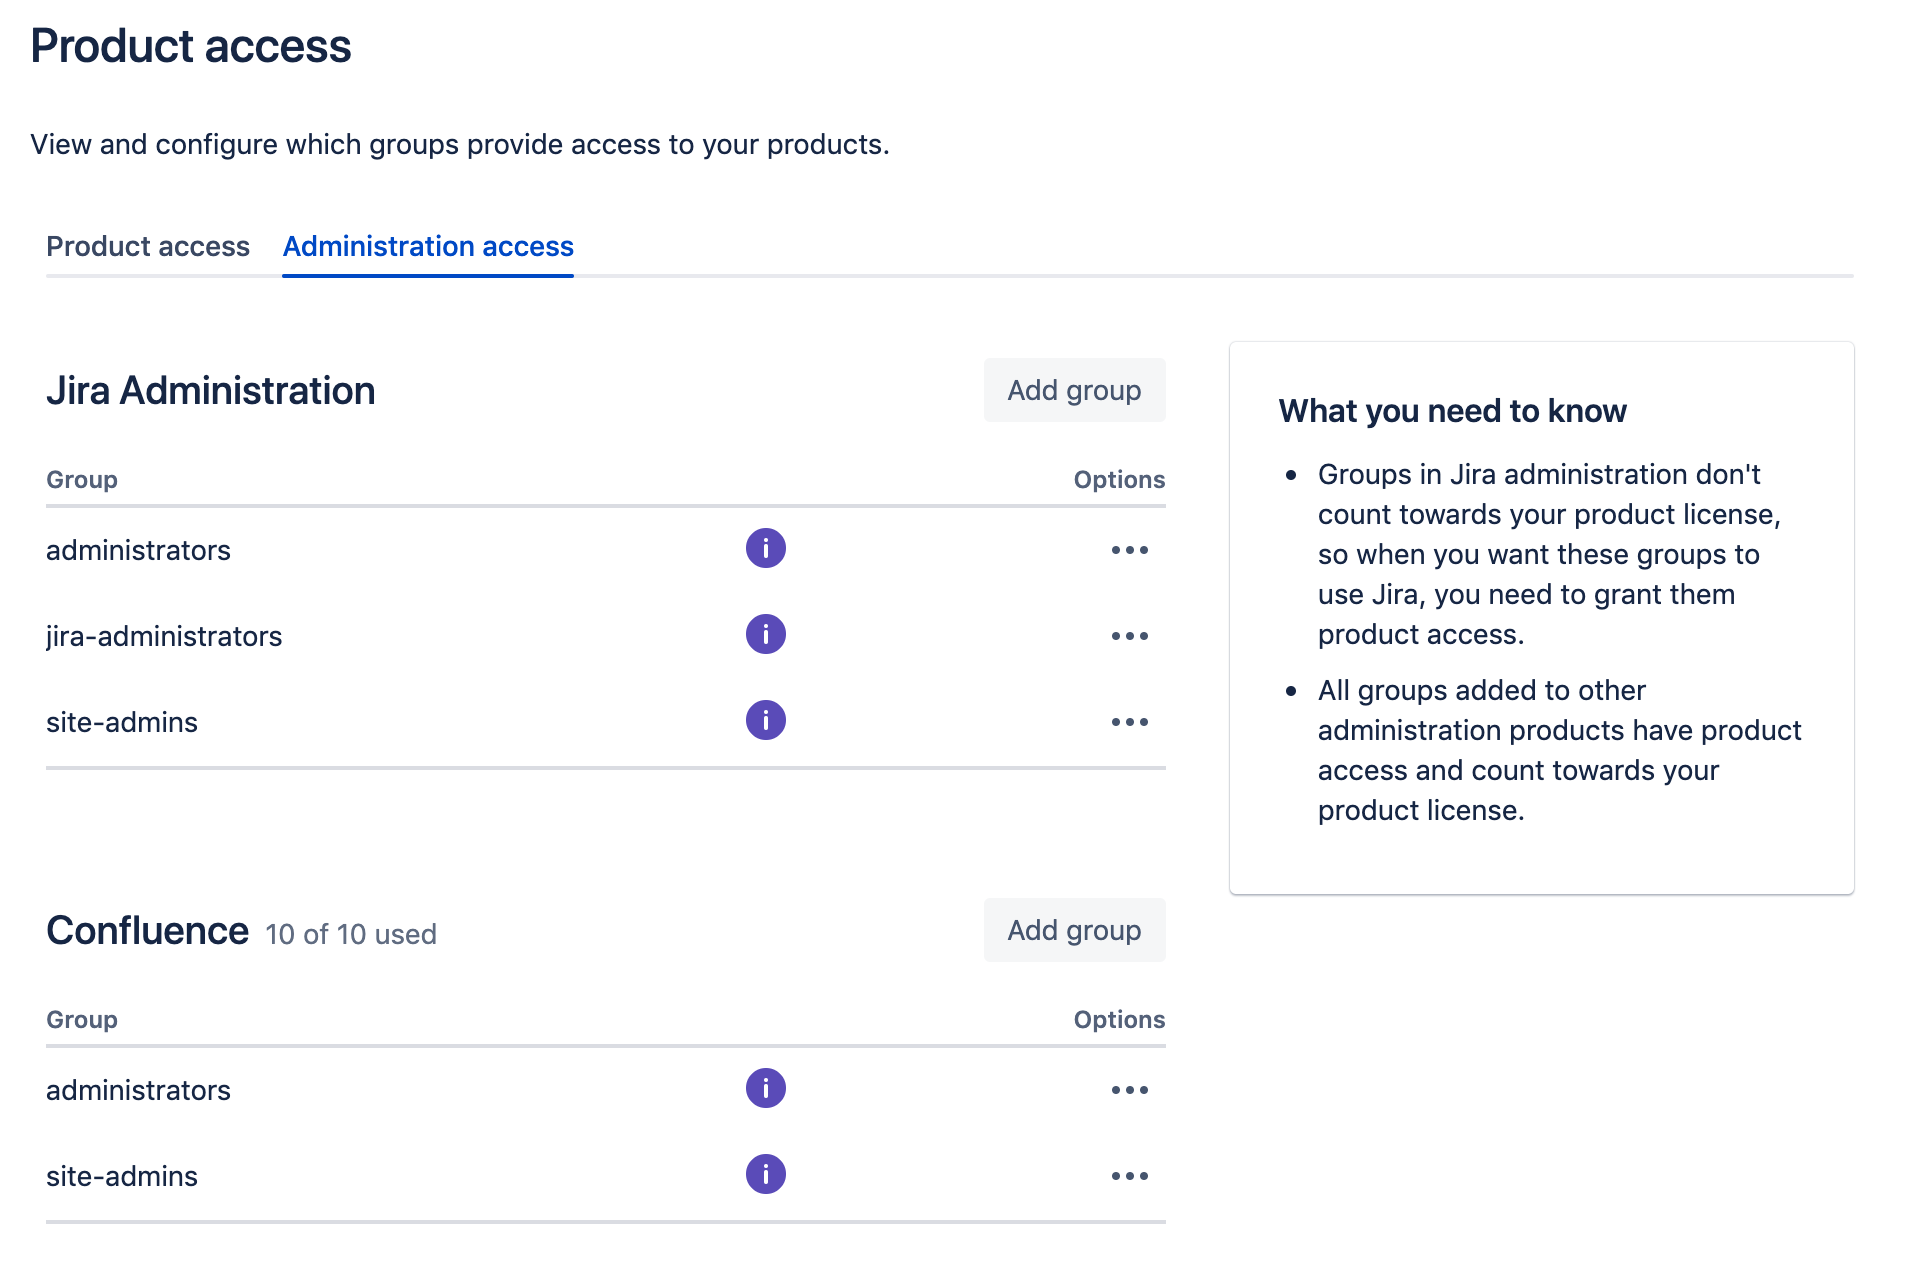This screenshot has width=1906, height=1268.
Task: Open options menu for jira-administrators row
Action: pyautogui.click(x=1129, y=636)
